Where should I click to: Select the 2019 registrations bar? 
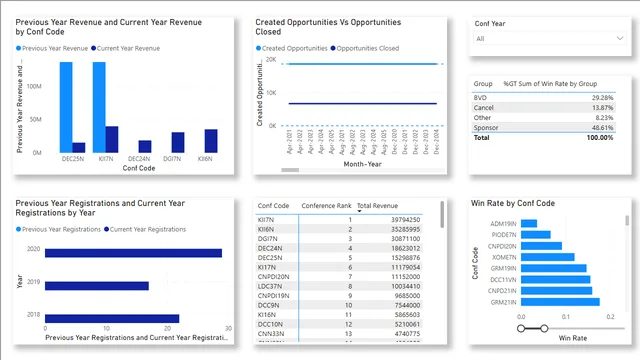(x=97, y=286)
